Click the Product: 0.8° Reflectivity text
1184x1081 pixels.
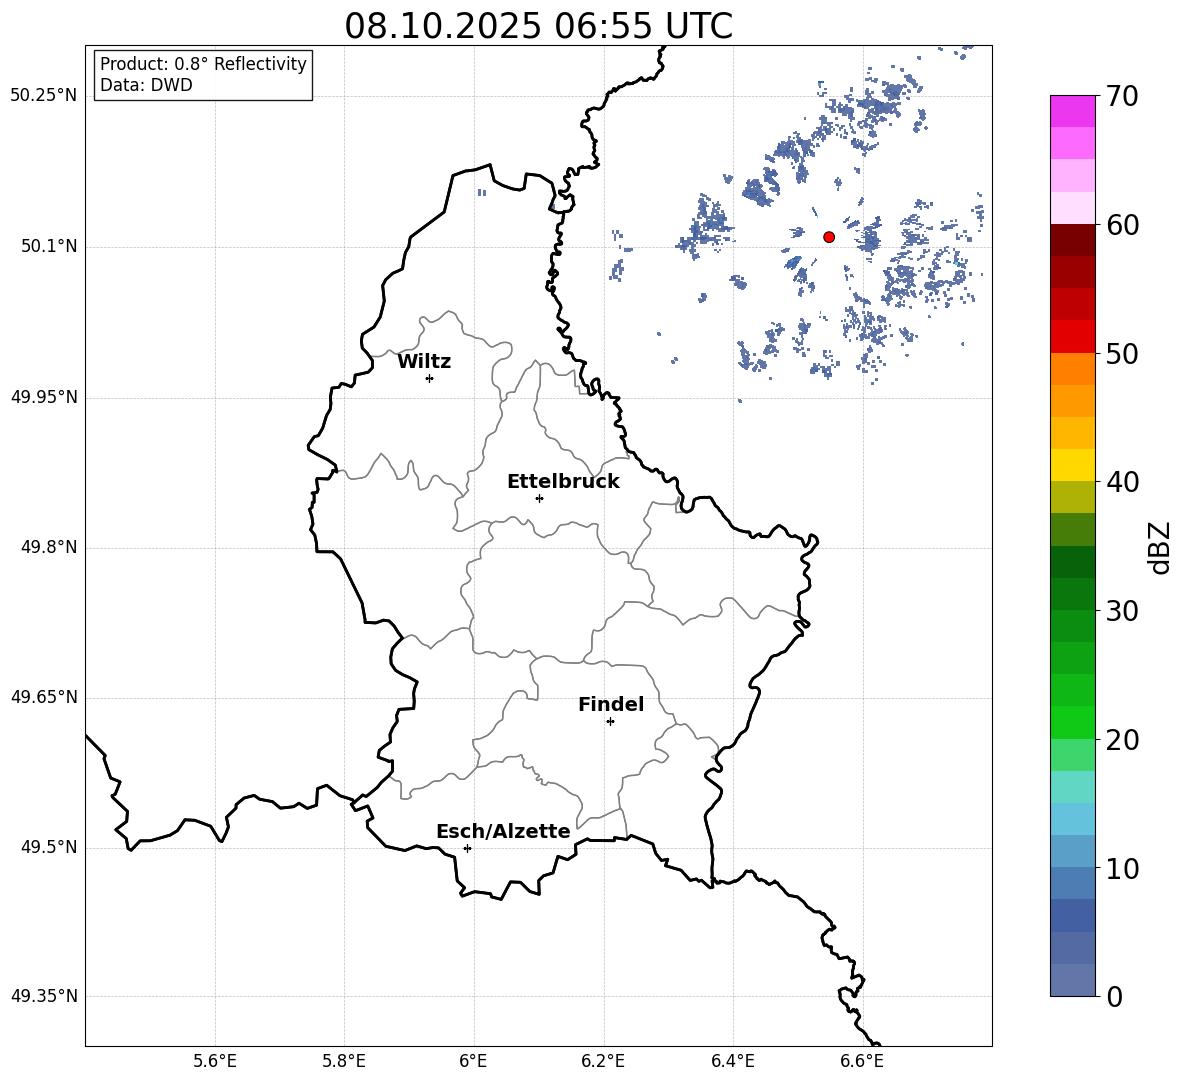pyautogui.click(x=203, y=64)
